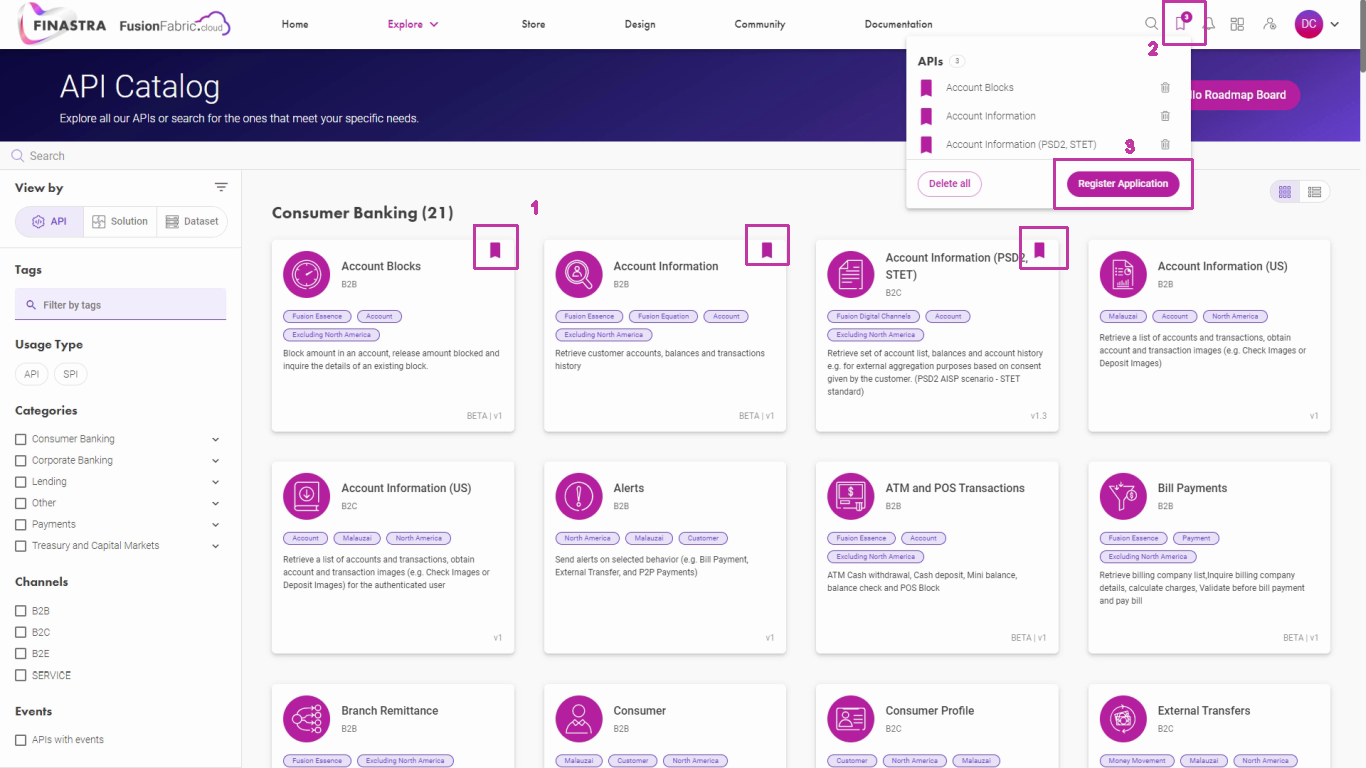
Task: Open the DC user avatar
Action: tap(1309, 24)
